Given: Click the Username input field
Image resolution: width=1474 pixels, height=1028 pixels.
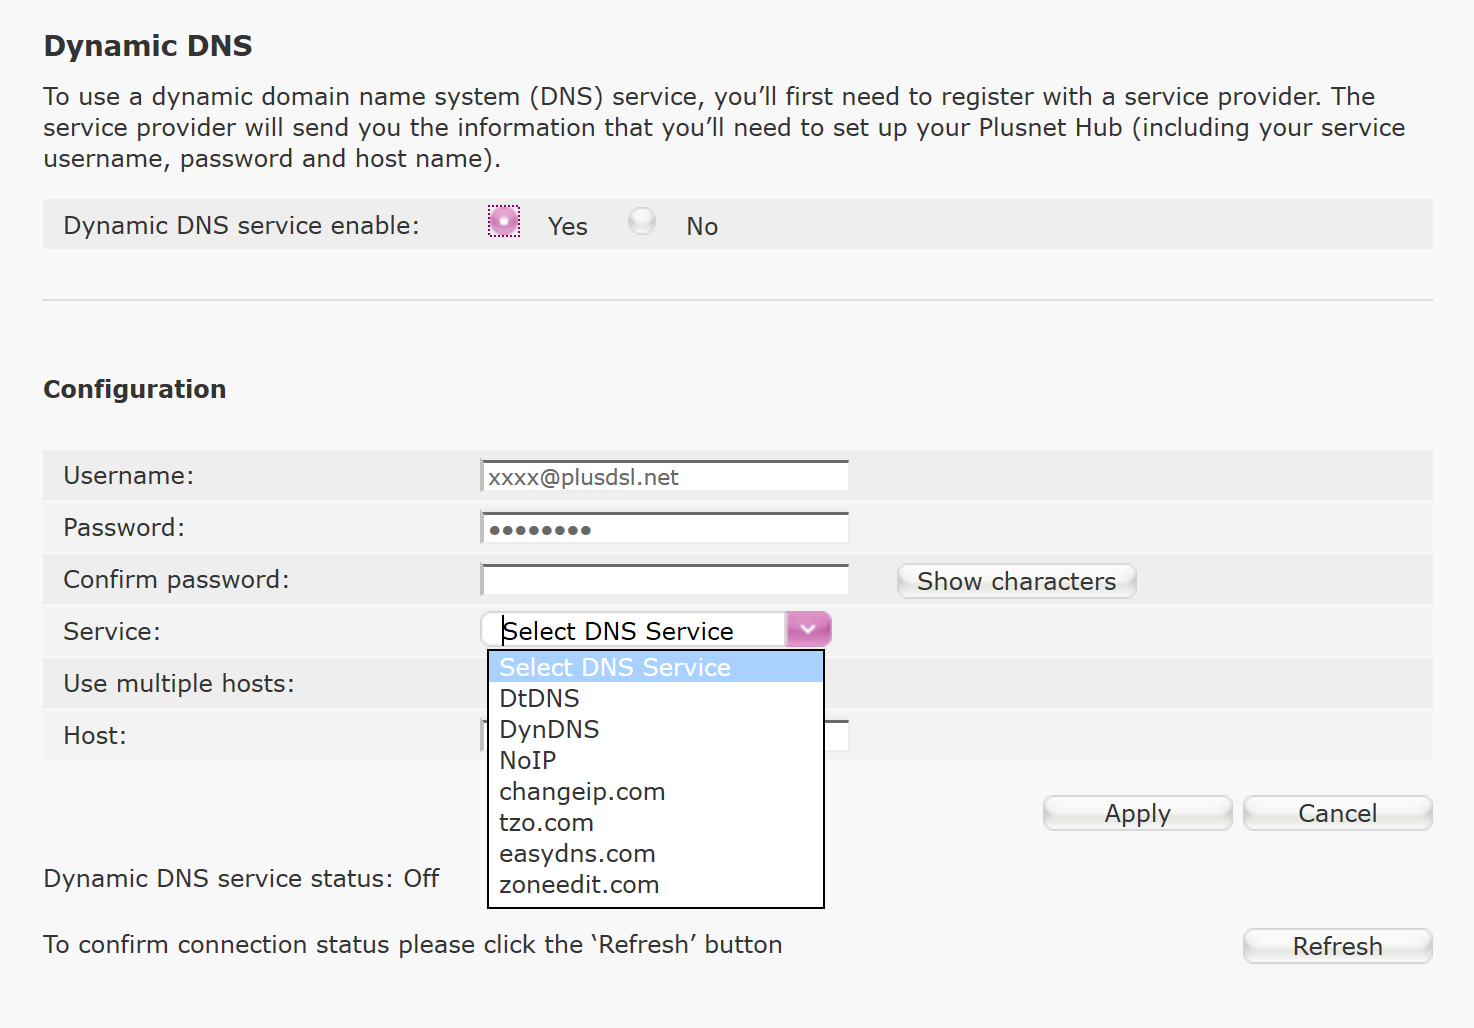Looking at the screenshot, I should [664, 475].
